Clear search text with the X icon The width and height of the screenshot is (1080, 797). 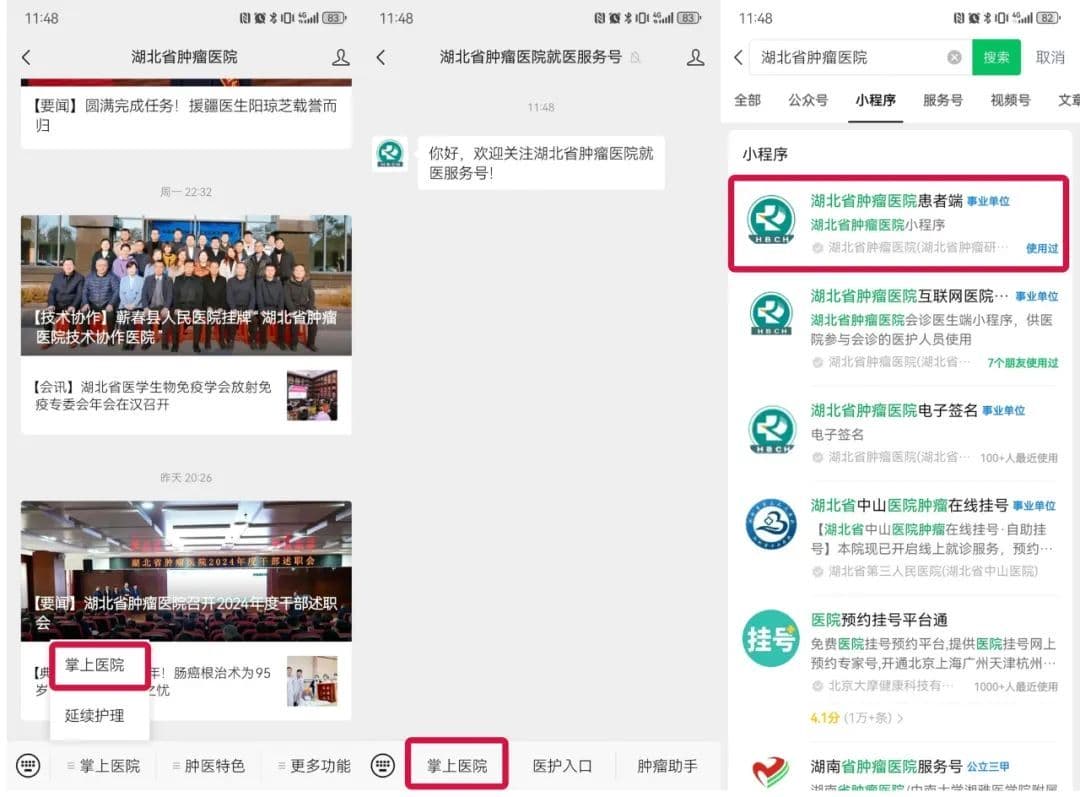[x=954, y=57]
